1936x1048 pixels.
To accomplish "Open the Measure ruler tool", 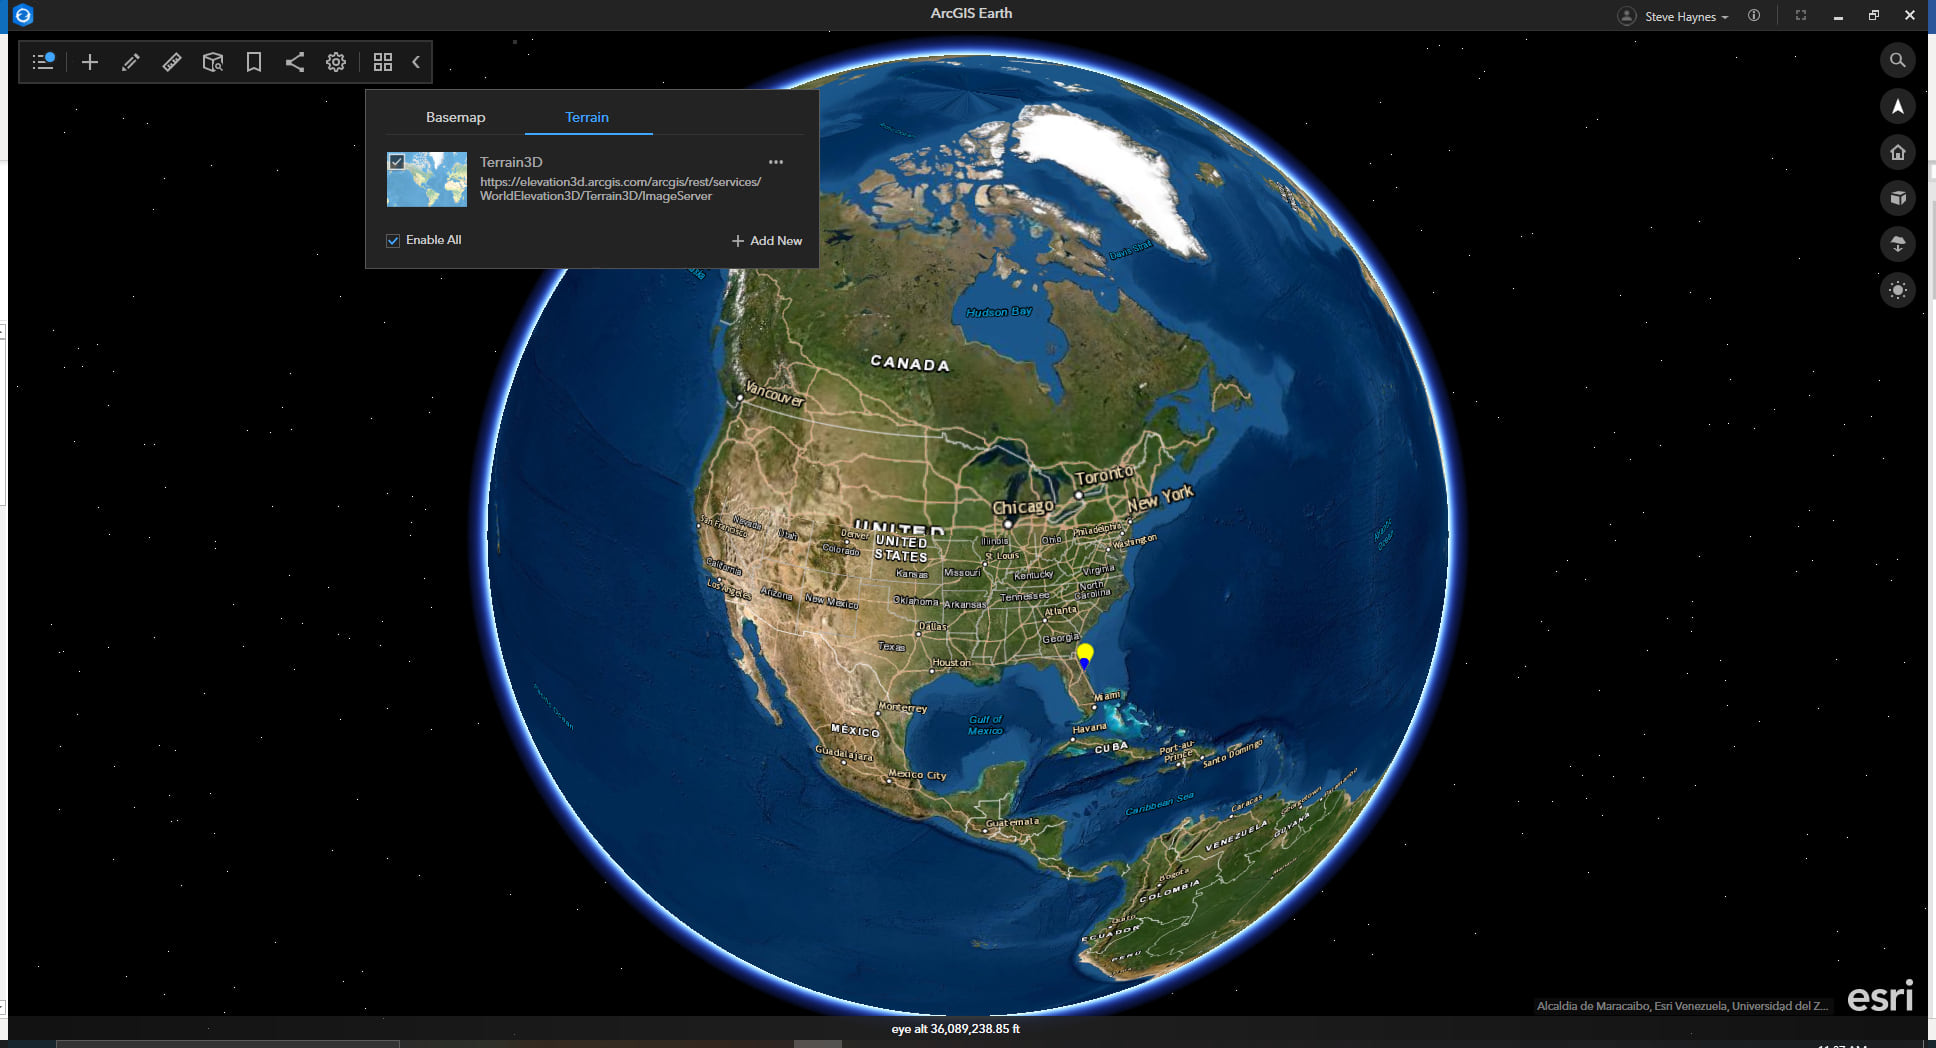I will click(x=172, y=62).
